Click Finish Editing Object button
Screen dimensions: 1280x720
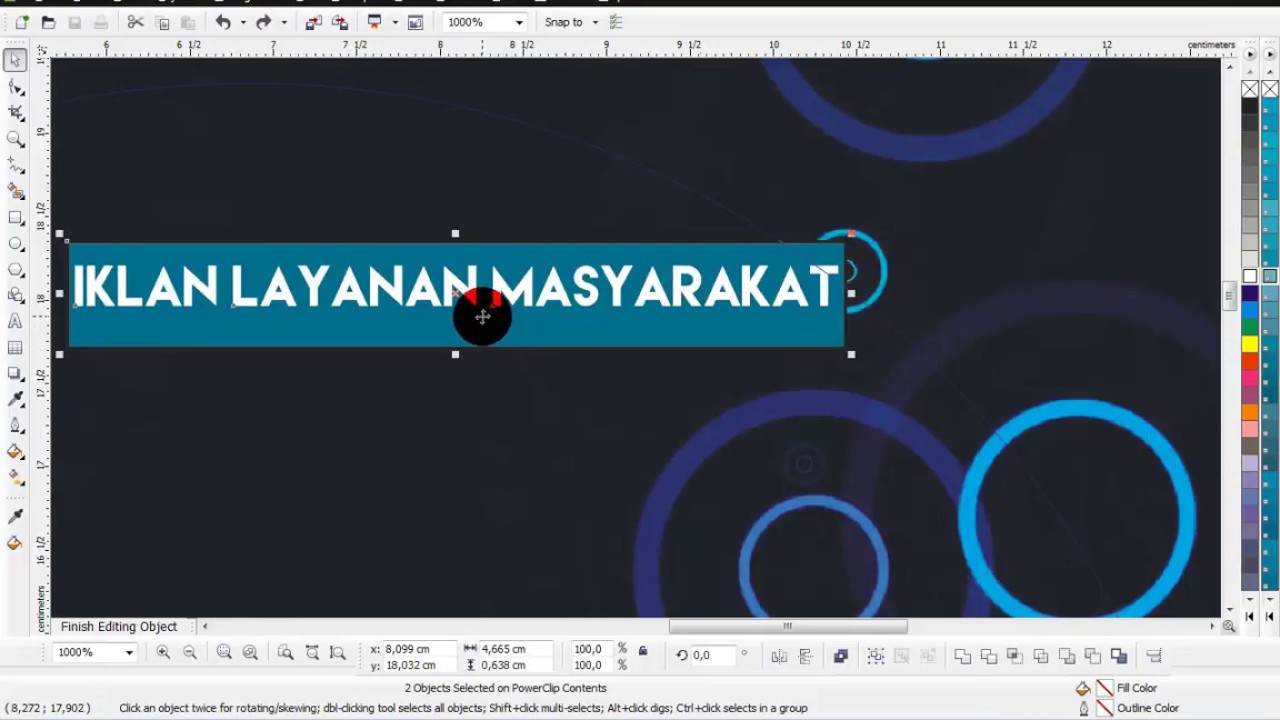(119, 626)
